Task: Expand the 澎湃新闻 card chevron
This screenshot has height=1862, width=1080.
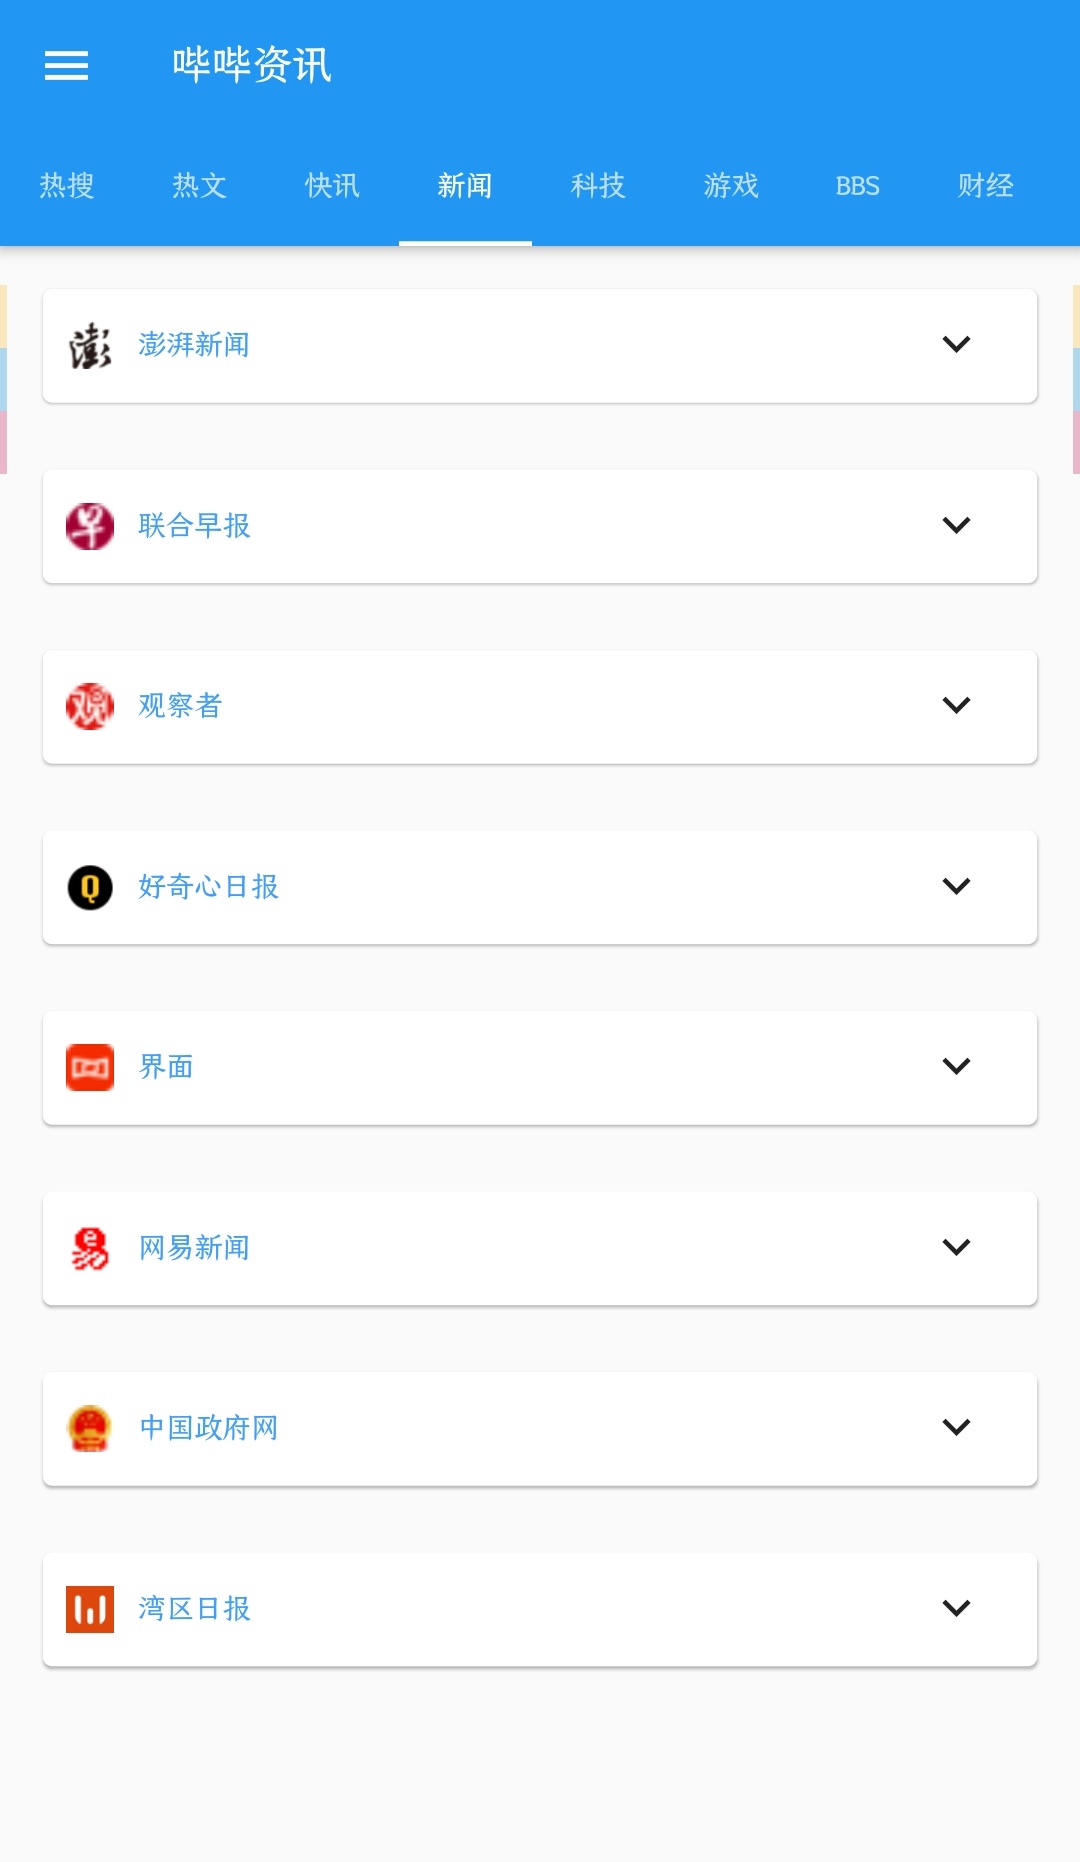Action: (956, 345)
